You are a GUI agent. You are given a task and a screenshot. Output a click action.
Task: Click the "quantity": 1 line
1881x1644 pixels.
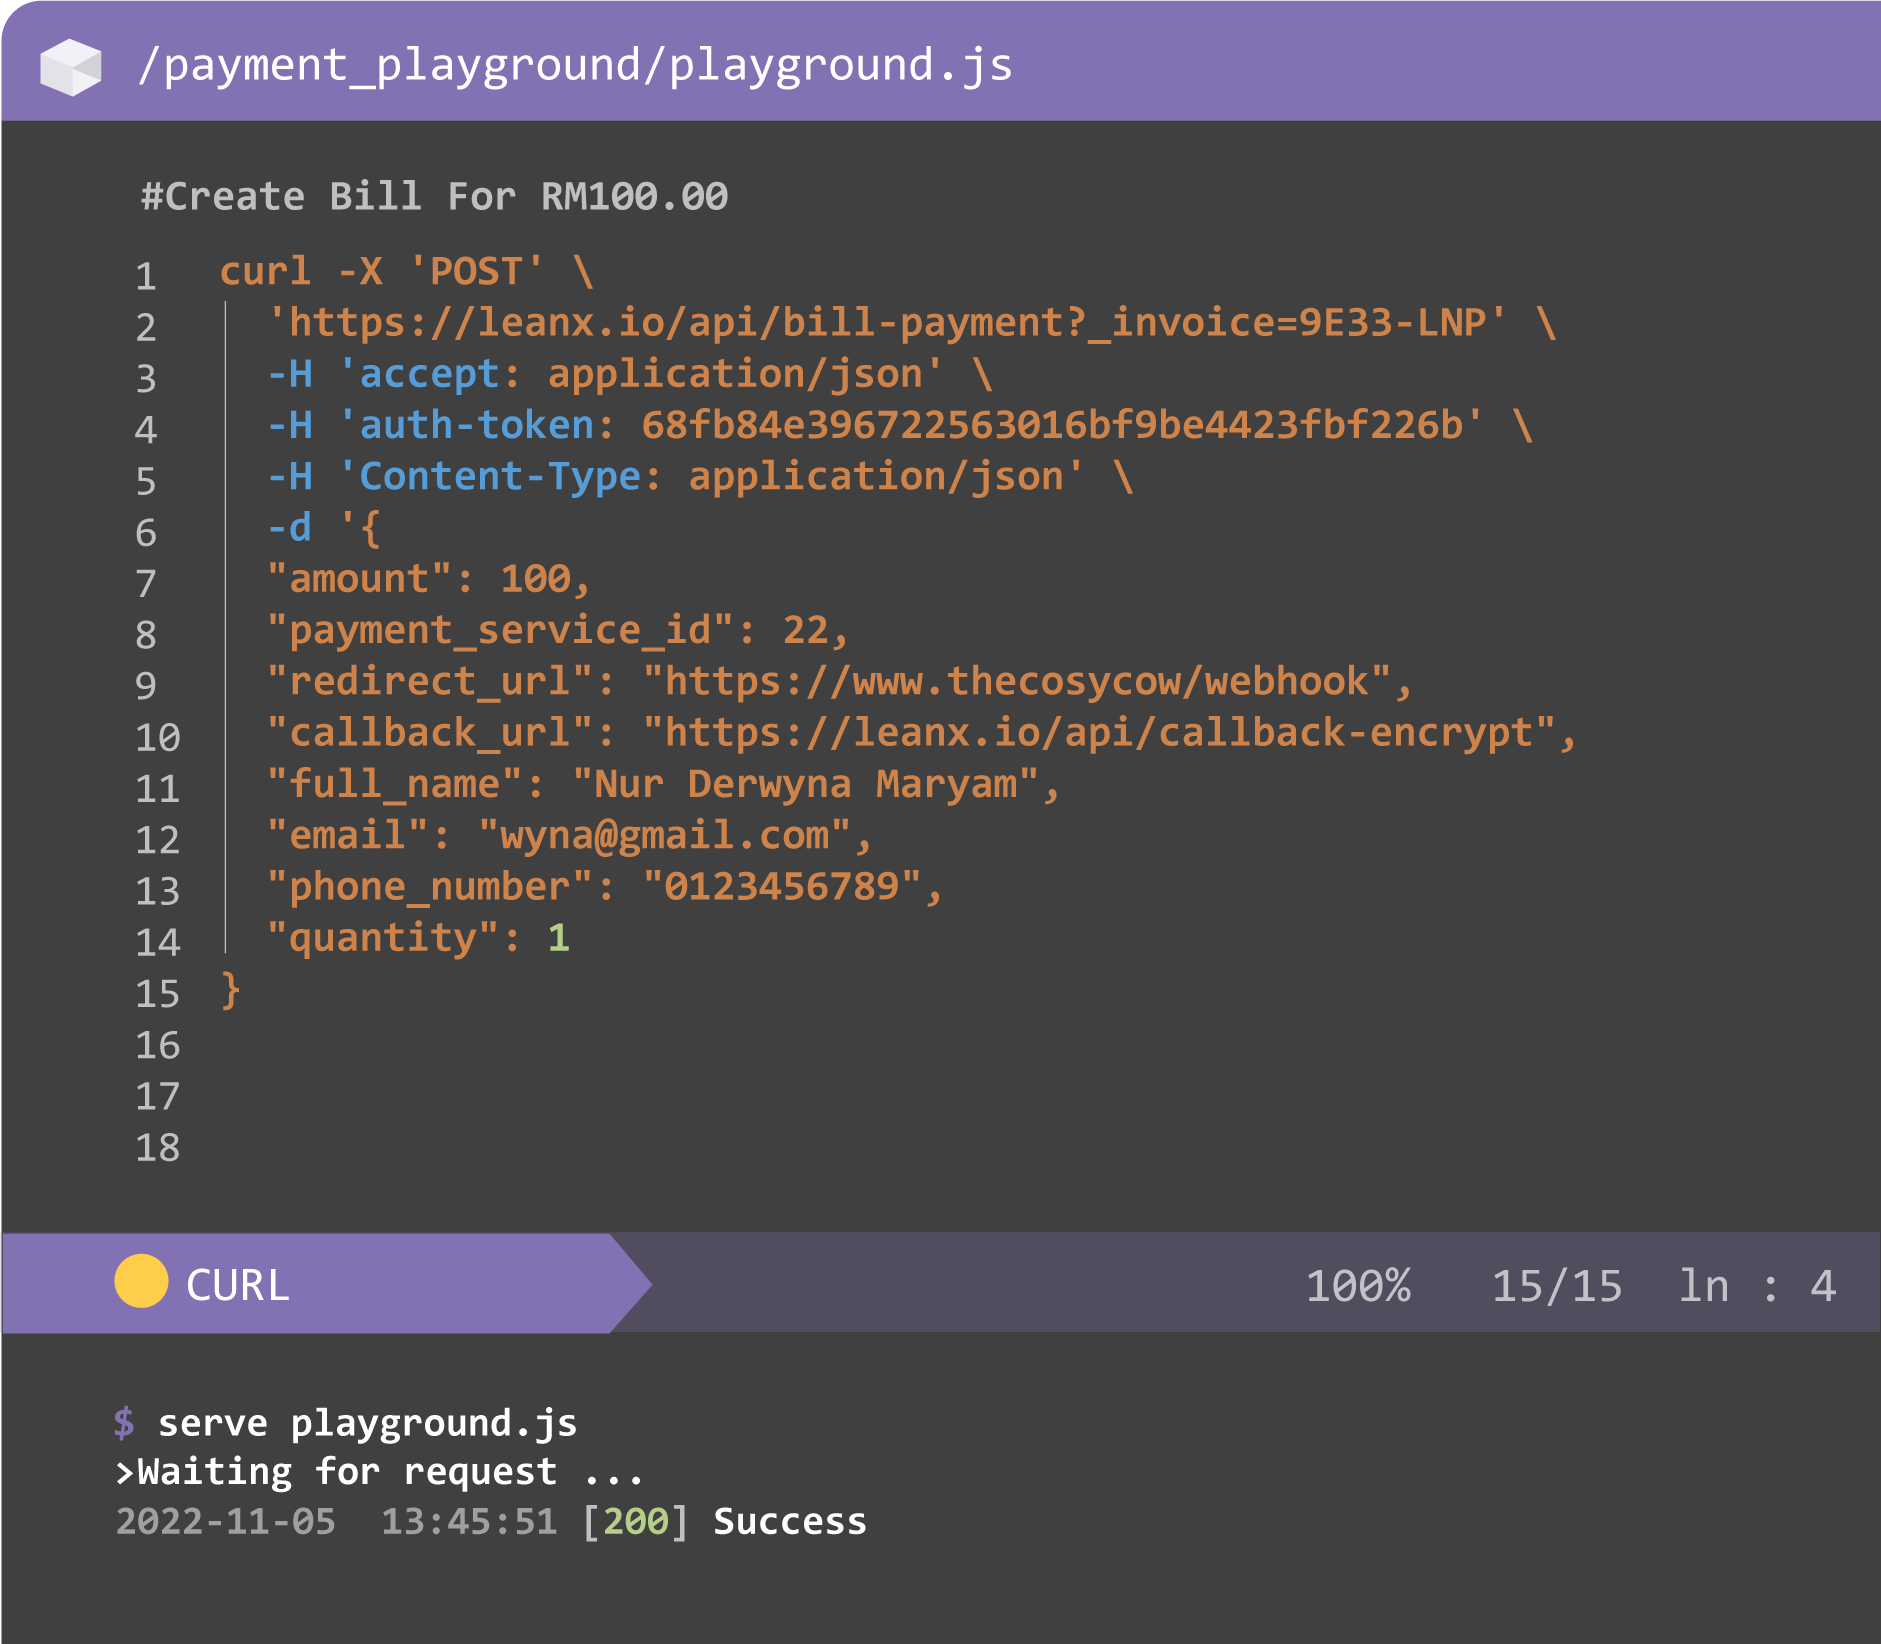click(x=419, y=938)
